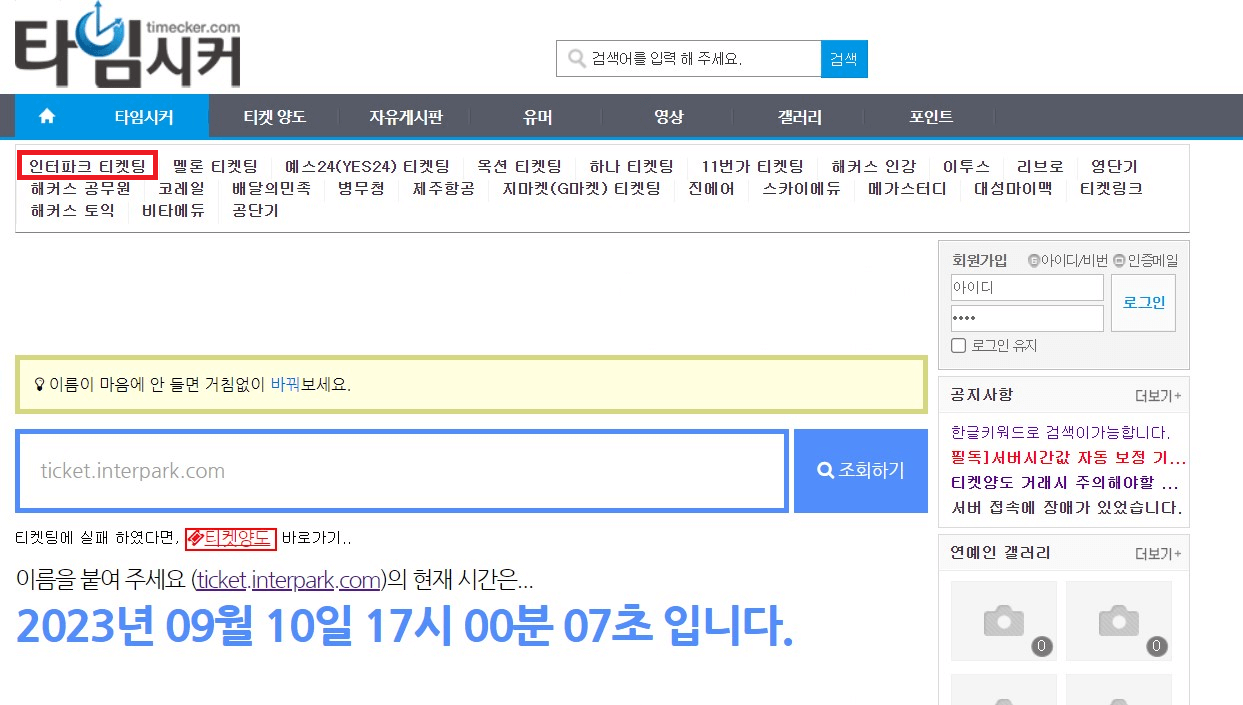The image size is (1243, 705).
Task: Open the 티켓 양도 menu
Action: 274,116
